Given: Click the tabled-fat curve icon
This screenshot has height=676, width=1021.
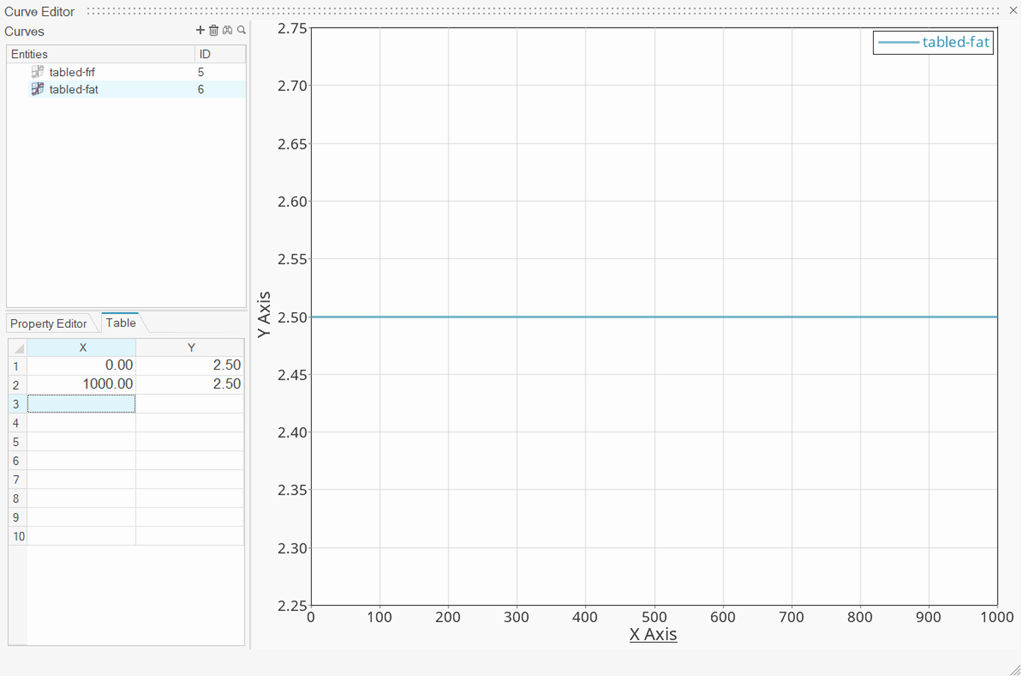Looking at the screenshot, I should click(x=38, y=89).
